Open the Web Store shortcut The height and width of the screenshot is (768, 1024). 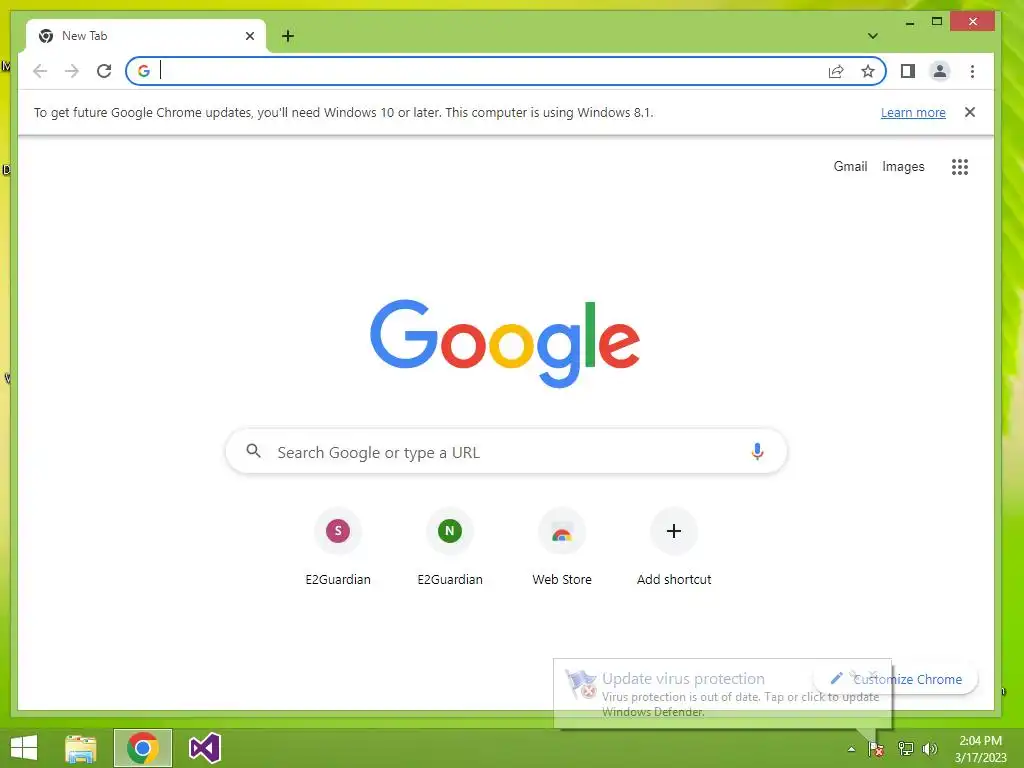pyautogui.click(x=562, y=547)
